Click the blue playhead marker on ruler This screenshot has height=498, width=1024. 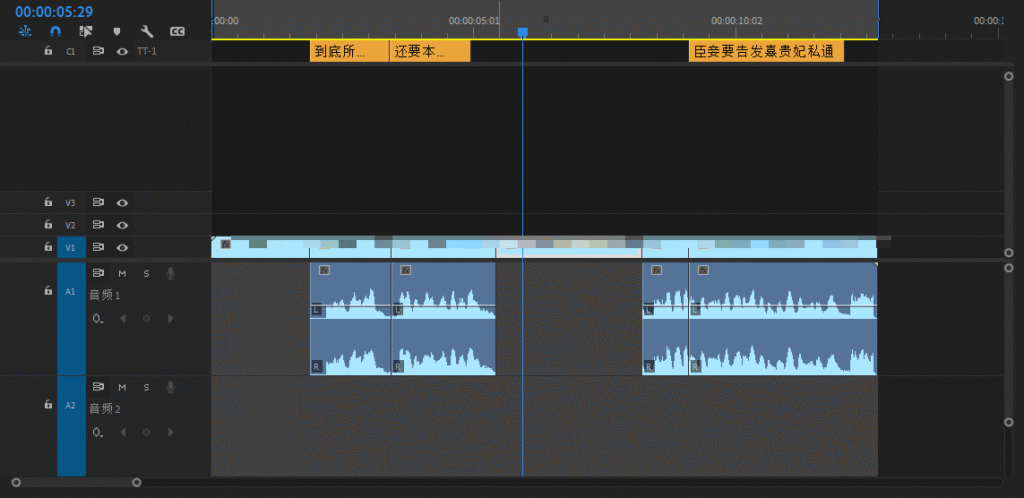(x=522, y=33)
